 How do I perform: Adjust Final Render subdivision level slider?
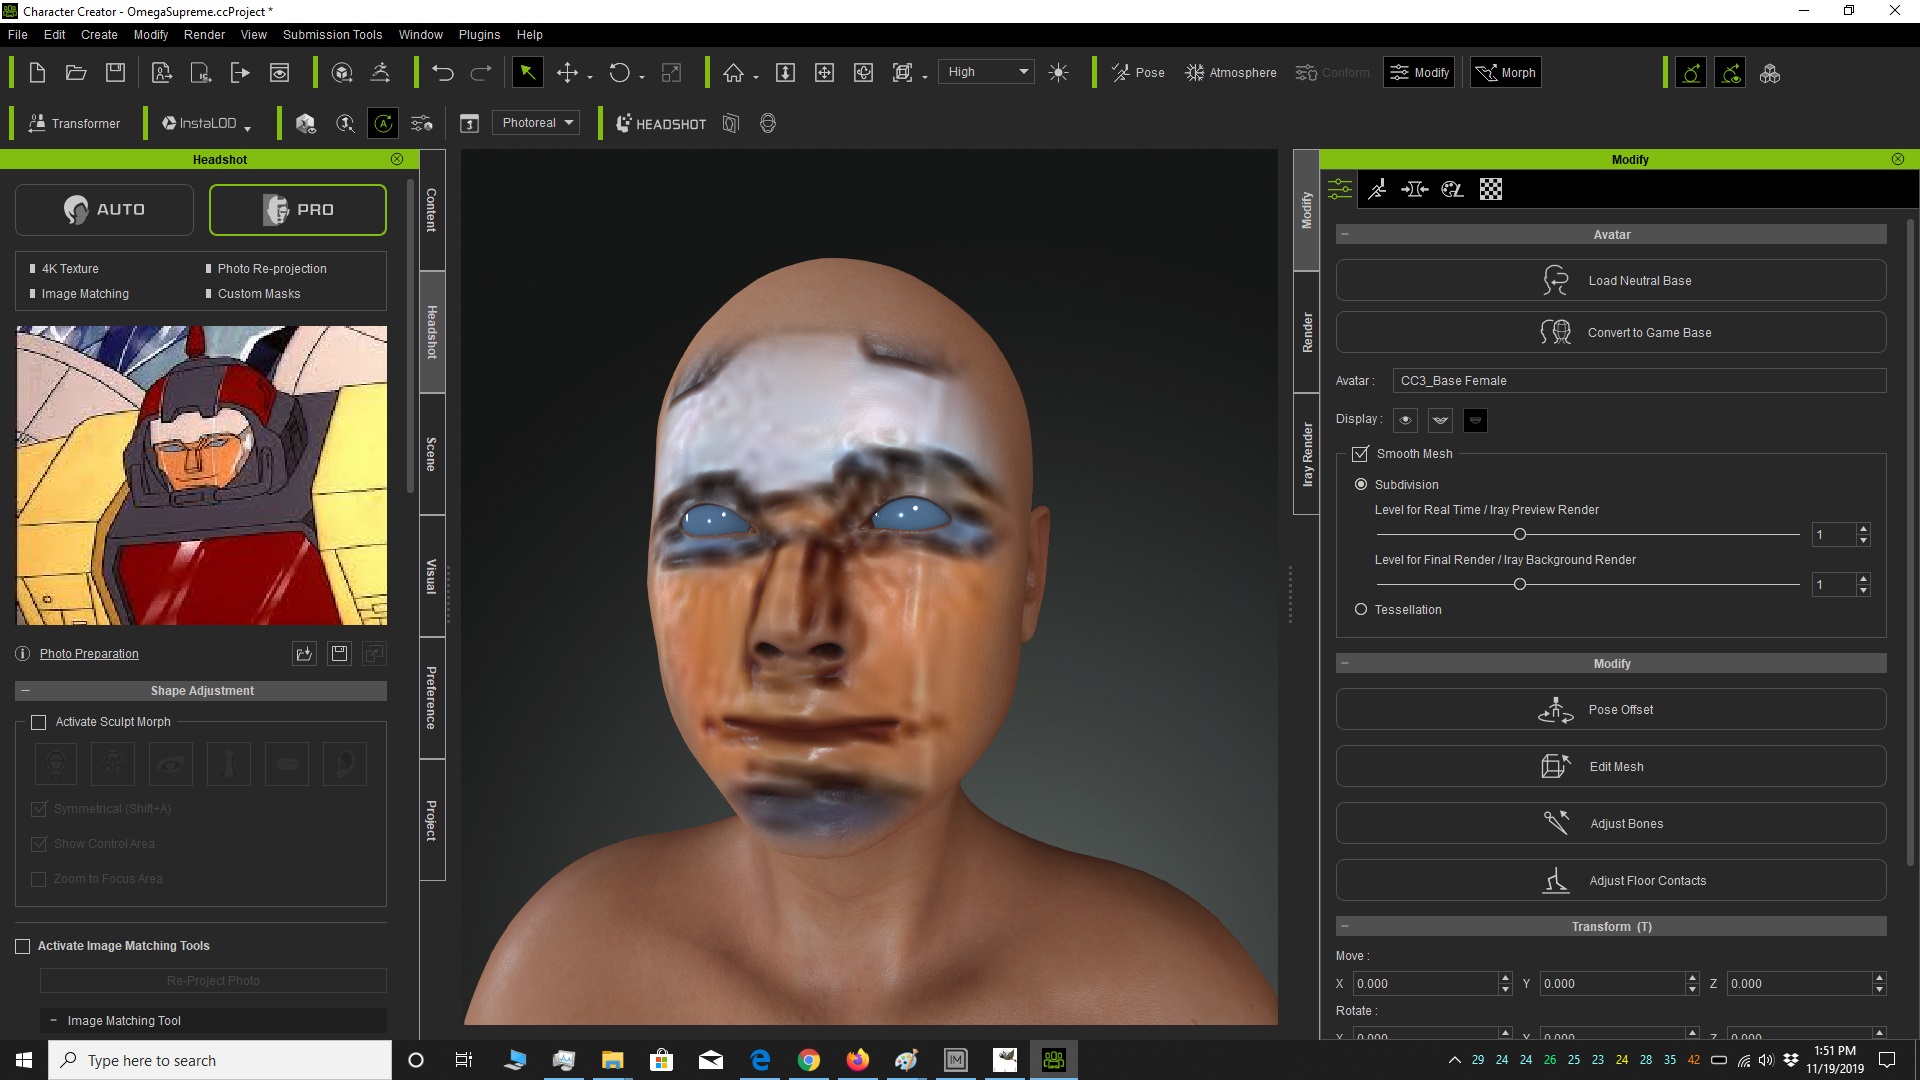pos(1520,584)
